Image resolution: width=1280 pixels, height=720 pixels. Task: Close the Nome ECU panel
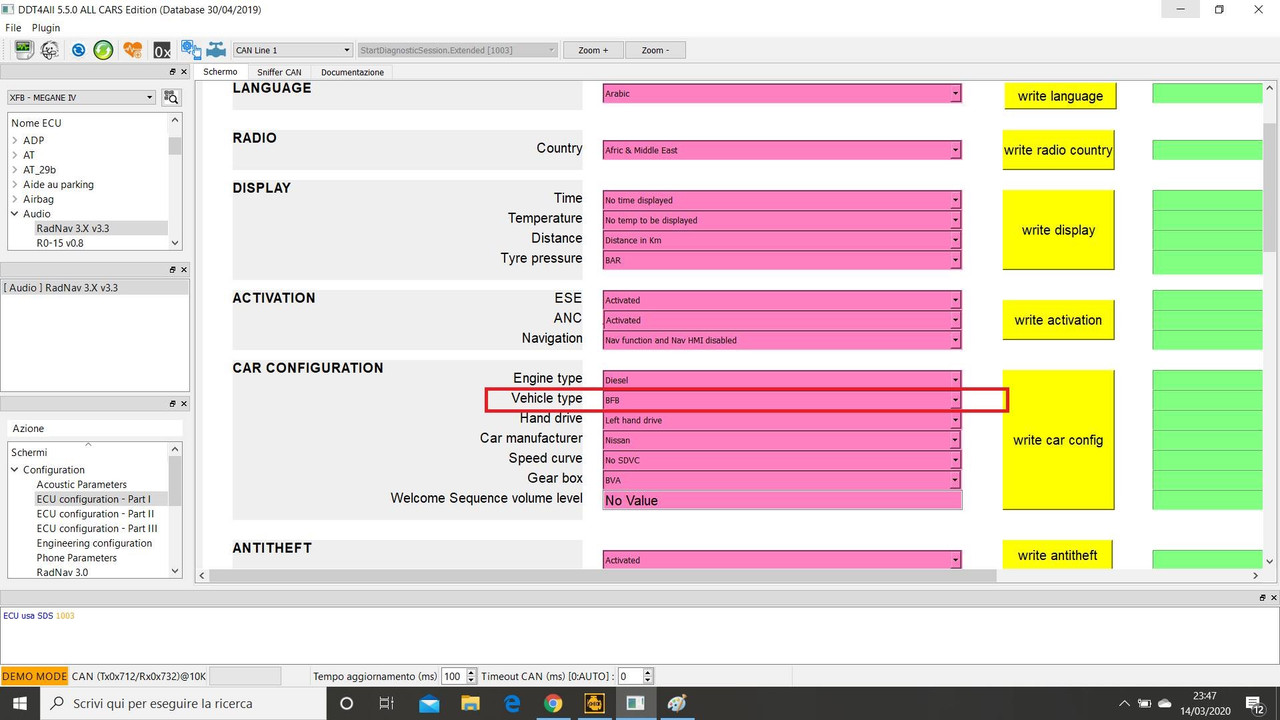pyautogui.click(x=183, y=72)
